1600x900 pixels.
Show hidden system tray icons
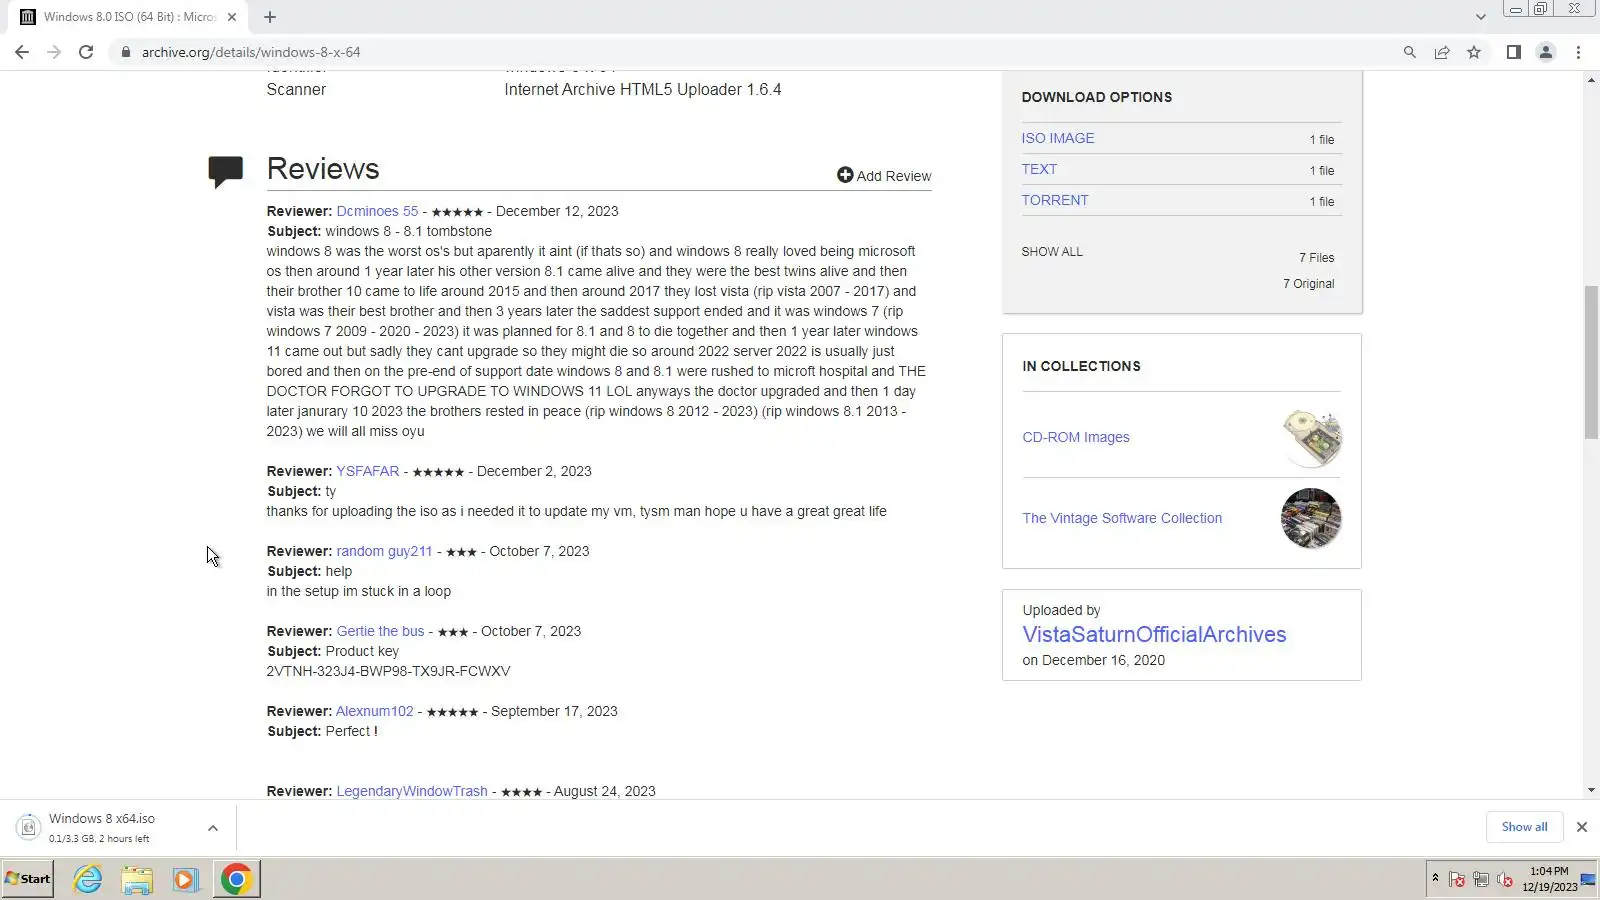(x=1435, y=879)
